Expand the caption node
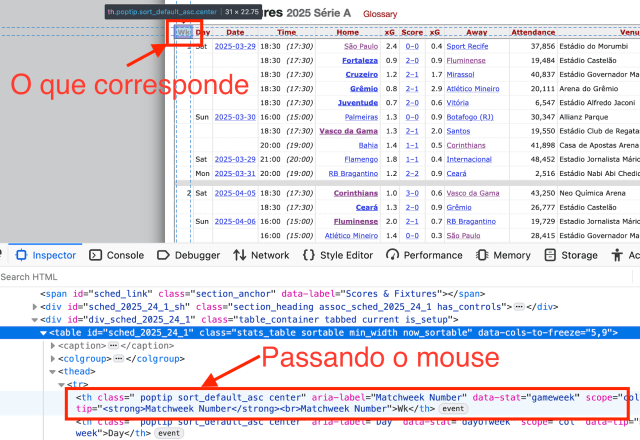The image size is (640, 440). pyautogui.click(x=52, y=346)
